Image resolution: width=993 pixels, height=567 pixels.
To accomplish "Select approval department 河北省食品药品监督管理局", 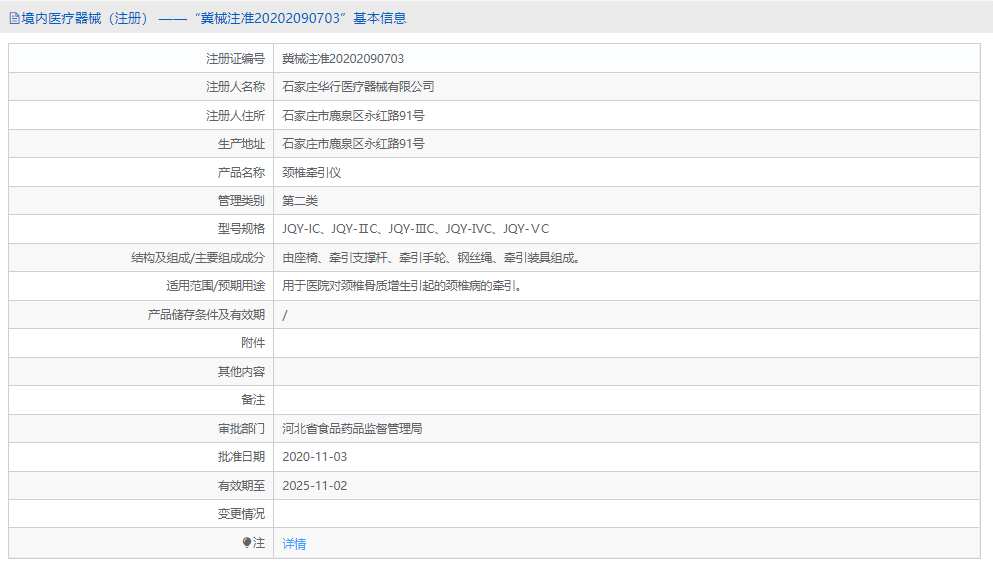I will click(352, 429).
